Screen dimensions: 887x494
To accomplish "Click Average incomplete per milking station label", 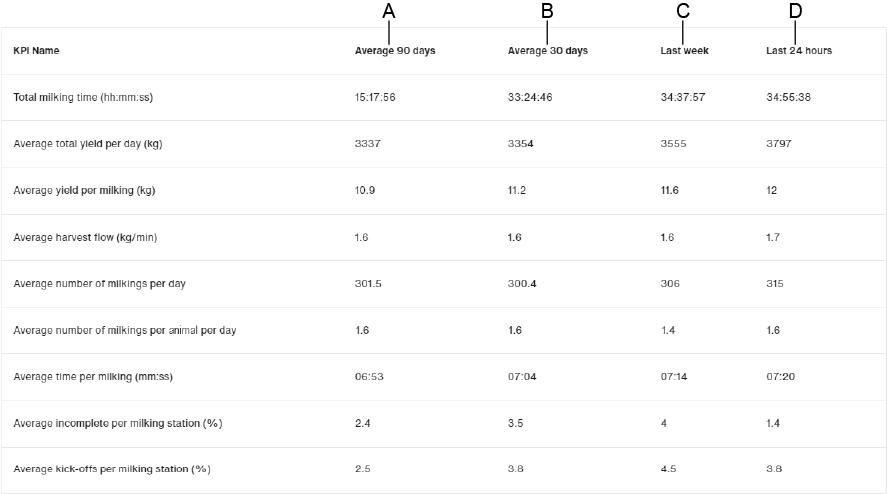I will click(118, 423).
